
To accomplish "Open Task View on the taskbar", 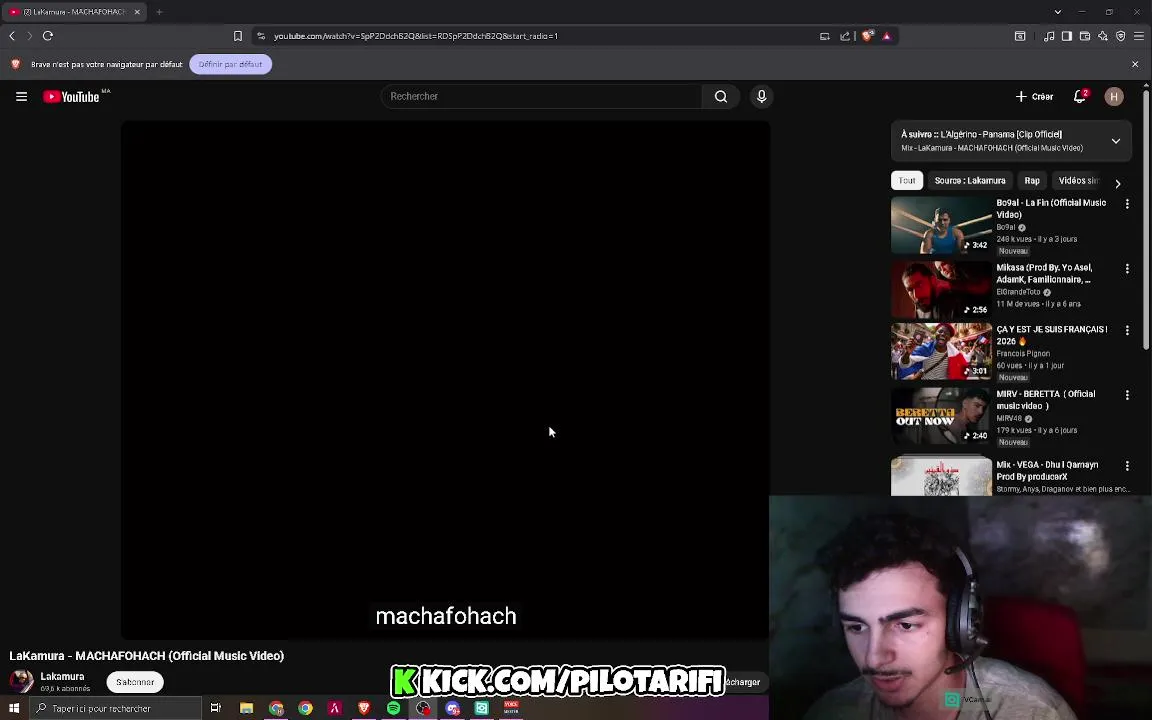I will (x=215, y=708).
